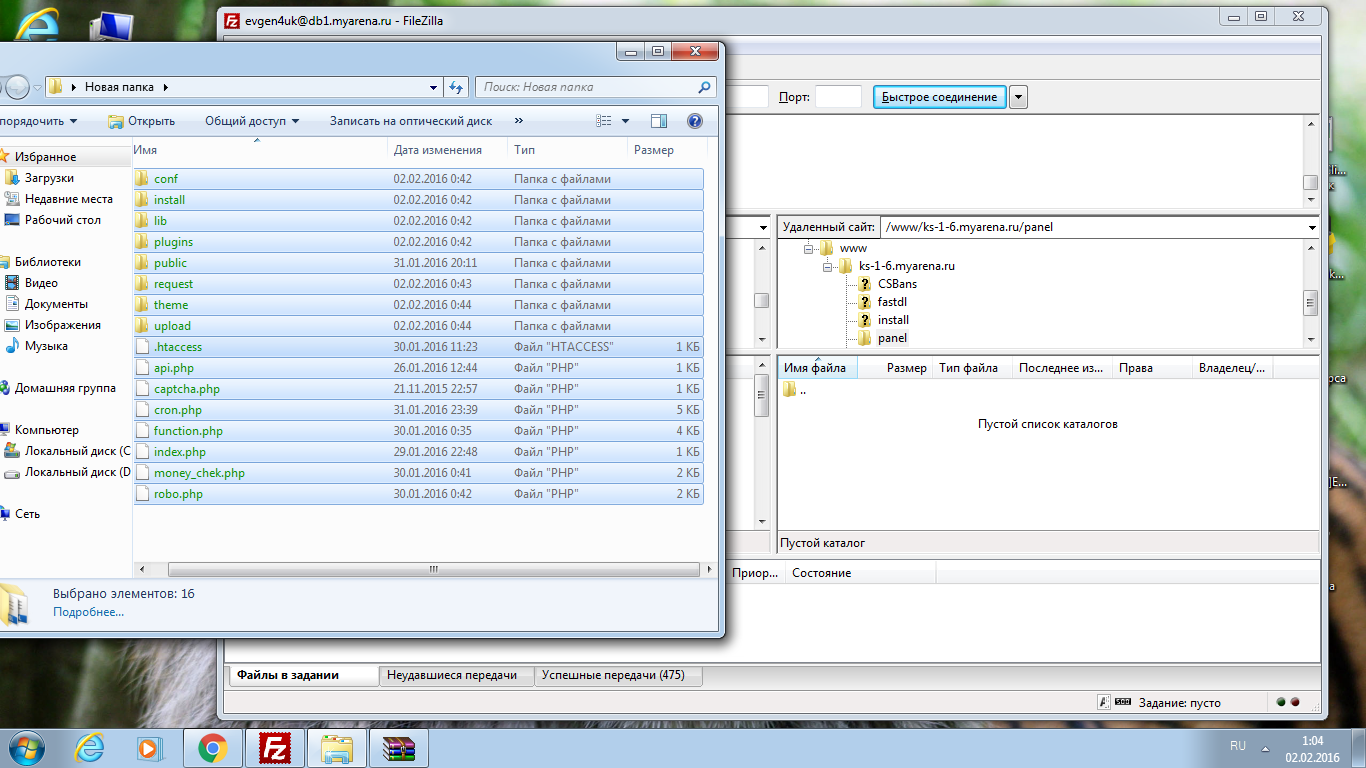Select the fastdl folder in remote tree
The height and width of the screenshot is (768, 1366).
892,302
